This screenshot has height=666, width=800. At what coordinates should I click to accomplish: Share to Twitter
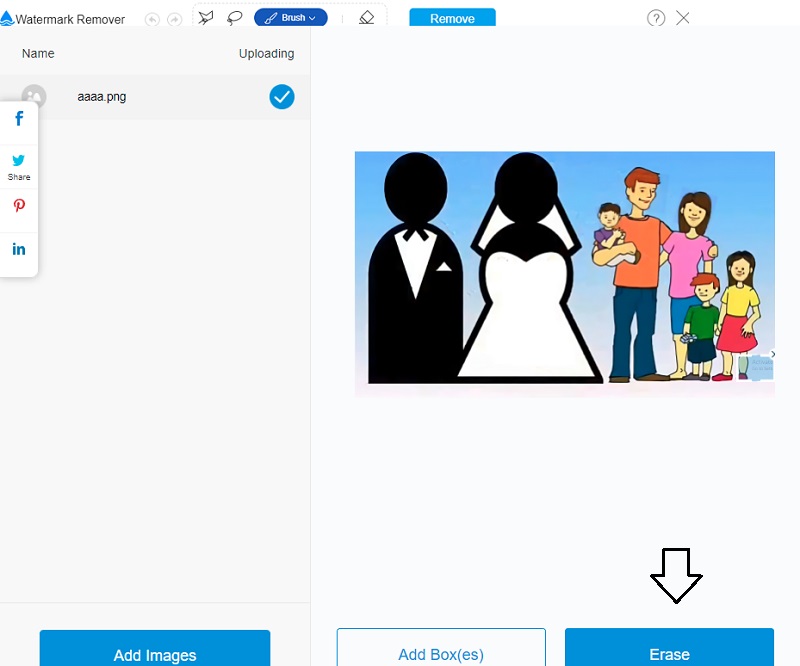19,160
